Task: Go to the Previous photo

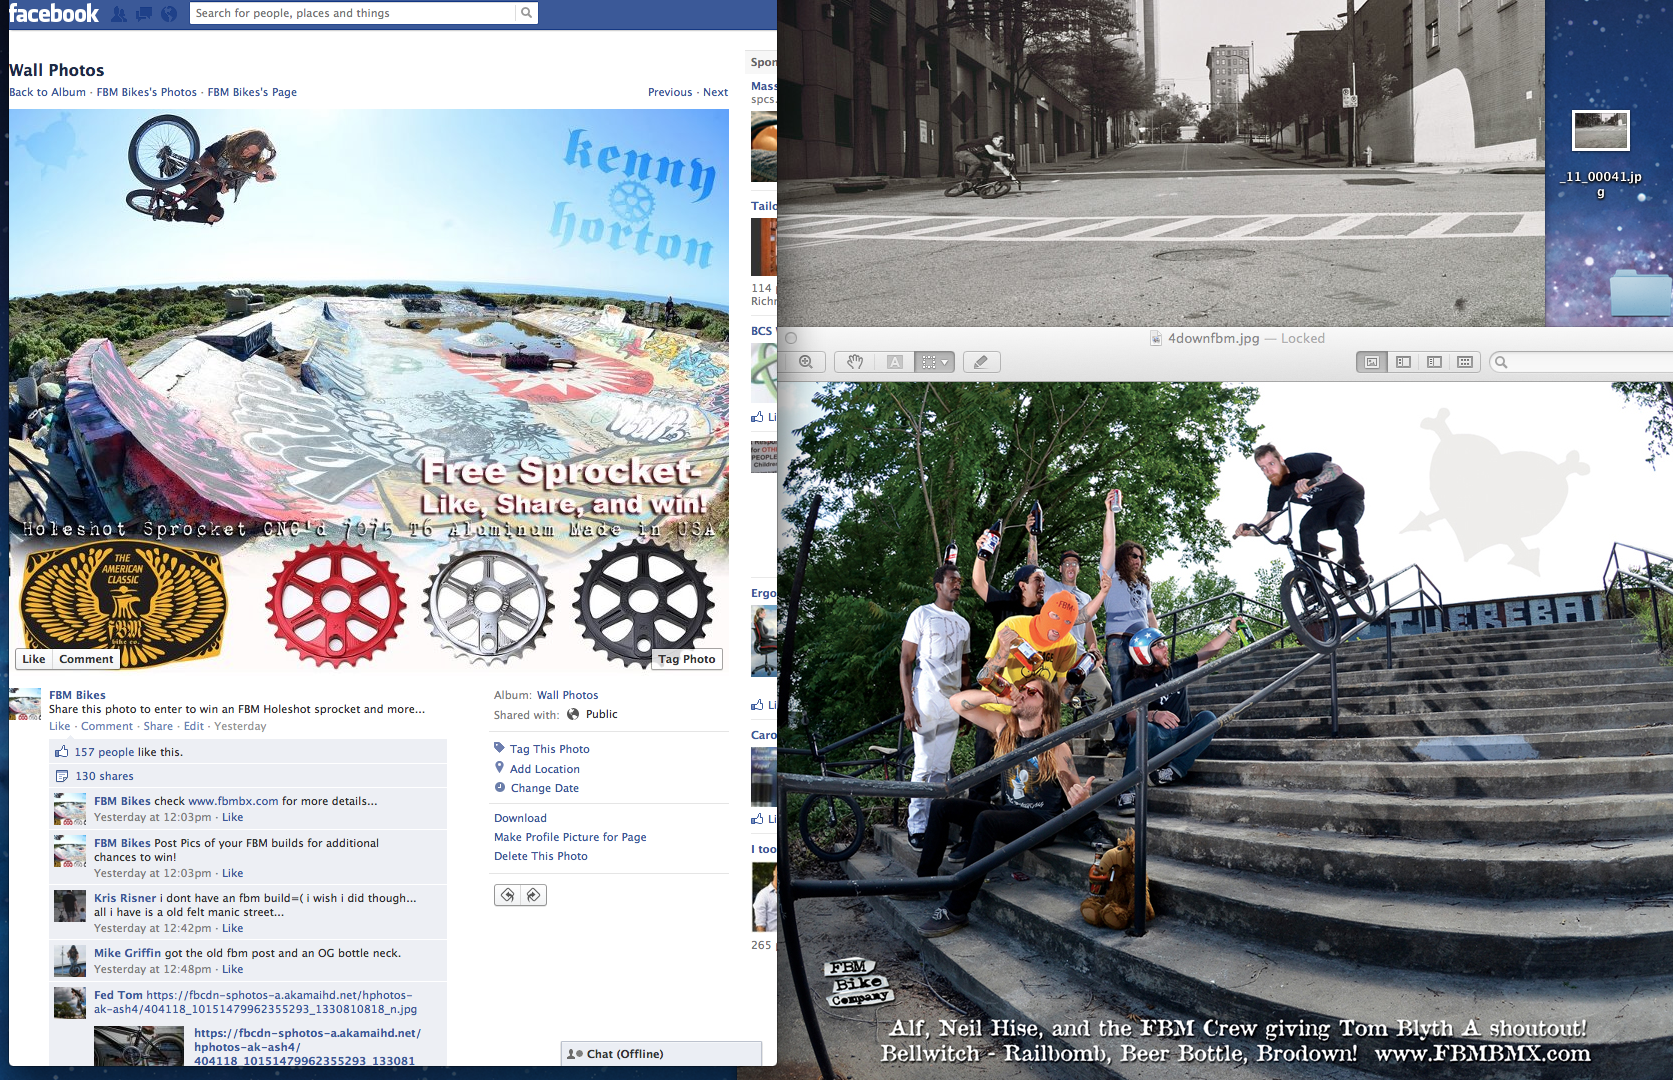Action: 670,92
